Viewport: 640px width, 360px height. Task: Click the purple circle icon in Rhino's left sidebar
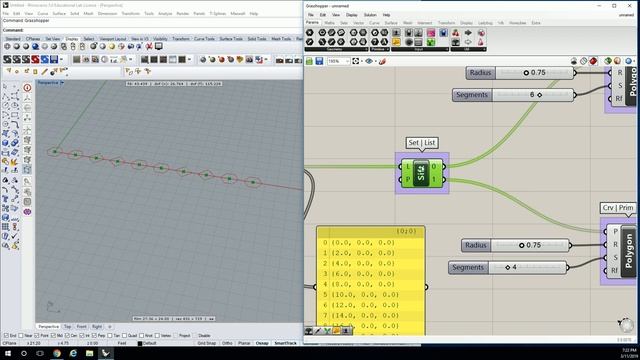(27, 212)
